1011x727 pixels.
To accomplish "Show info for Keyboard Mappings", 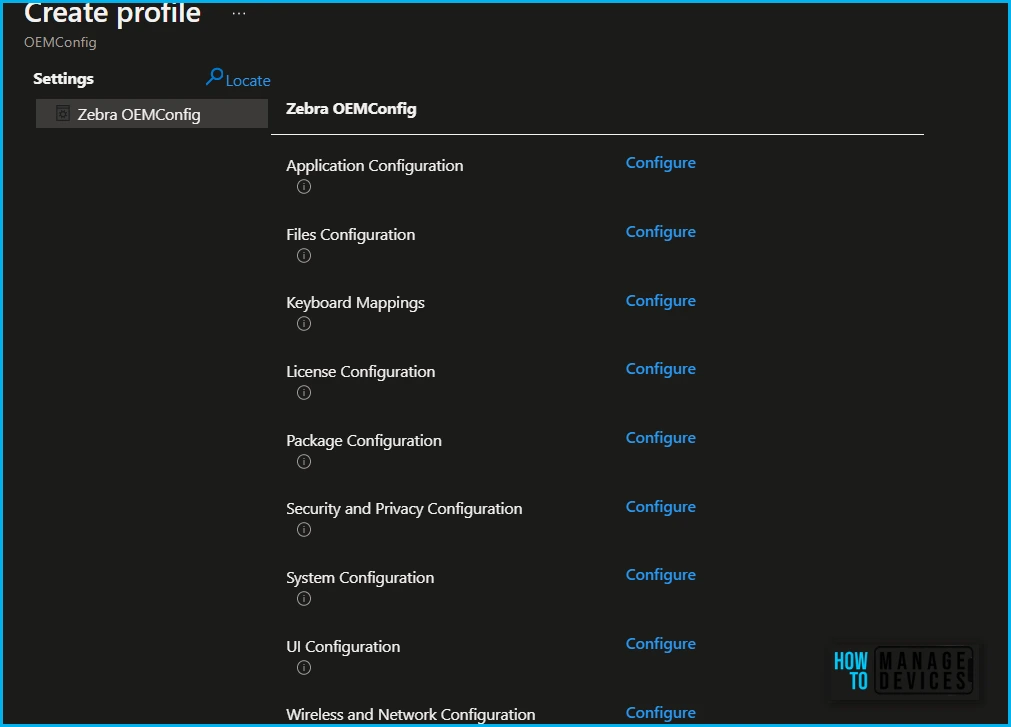I will point(304,324).
